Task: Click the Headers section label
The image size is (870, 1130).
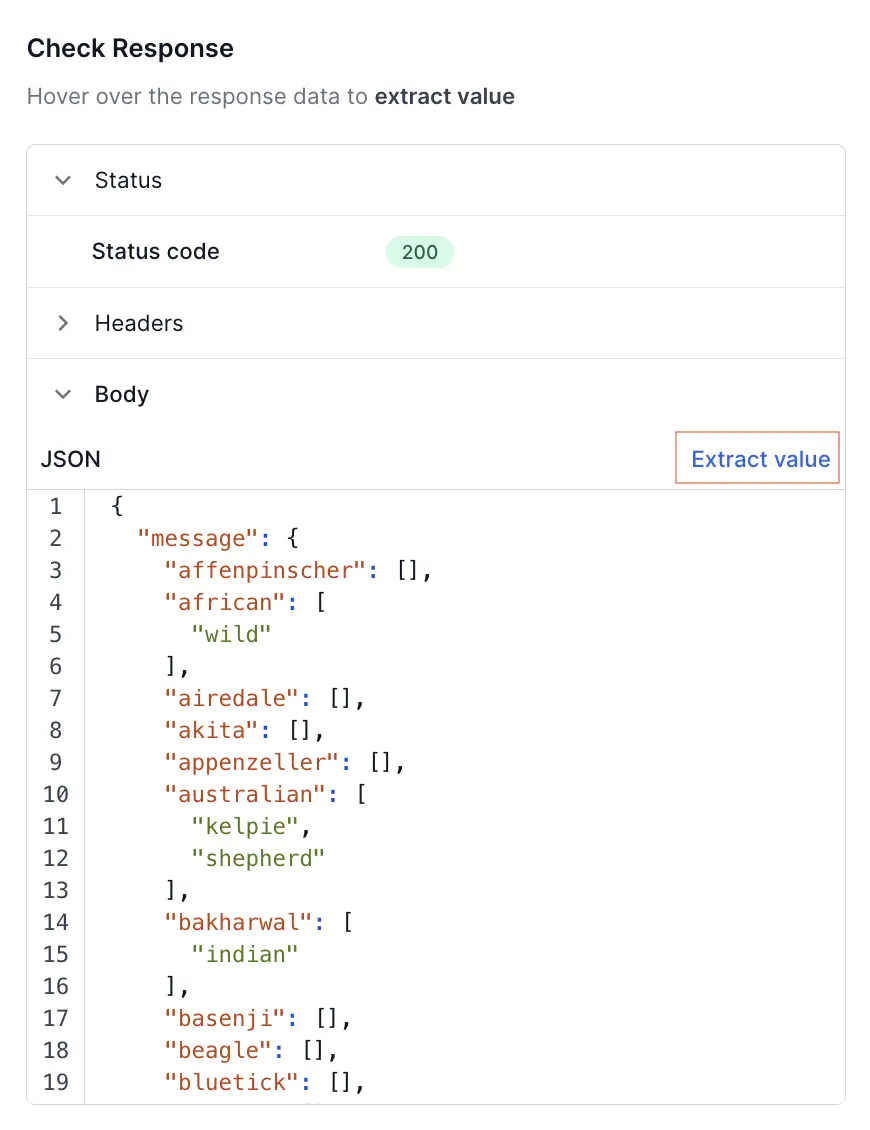Action: (139, 323)
